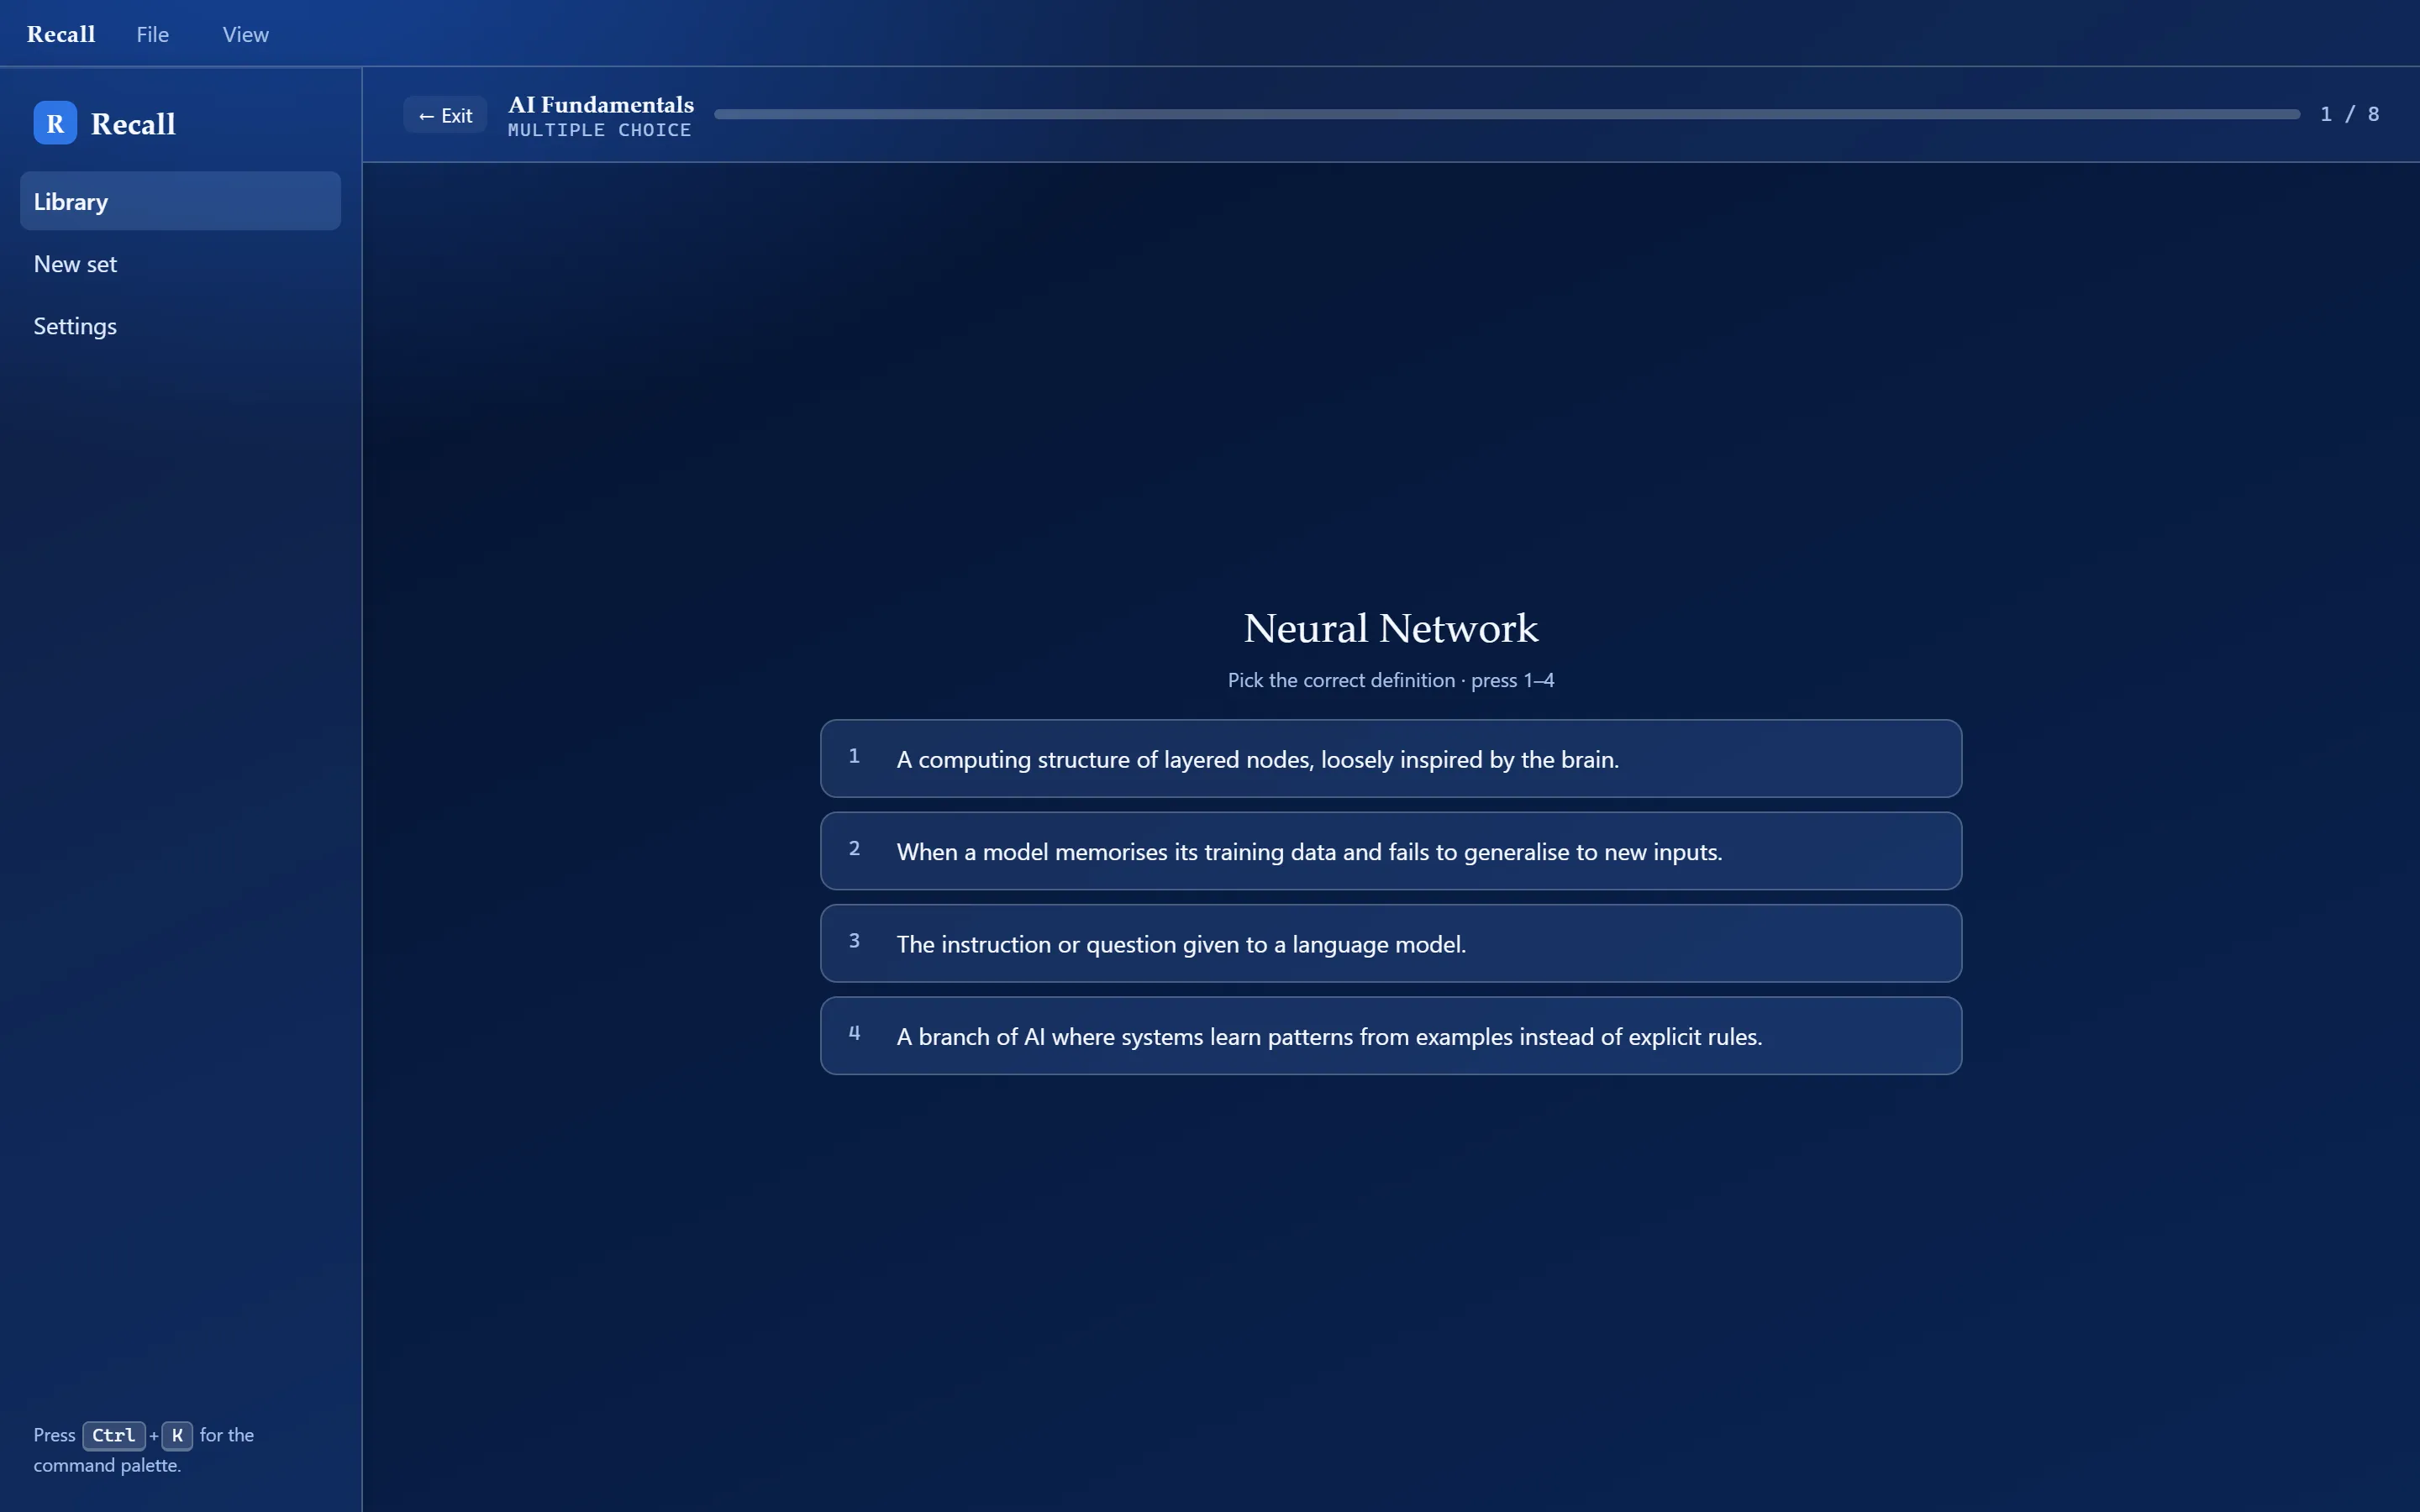
Task: Choose answer 3 about instruction to language model
Action: (x=1391, y=943)
